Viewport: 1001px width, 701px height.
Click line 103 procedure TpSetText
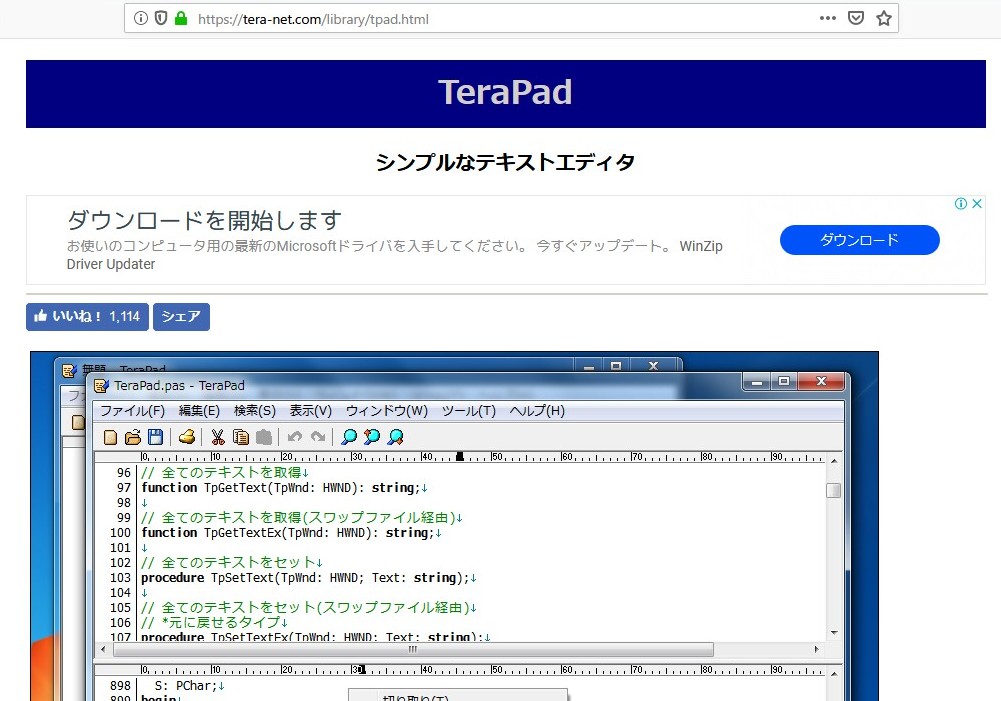[x=309, y=578]
